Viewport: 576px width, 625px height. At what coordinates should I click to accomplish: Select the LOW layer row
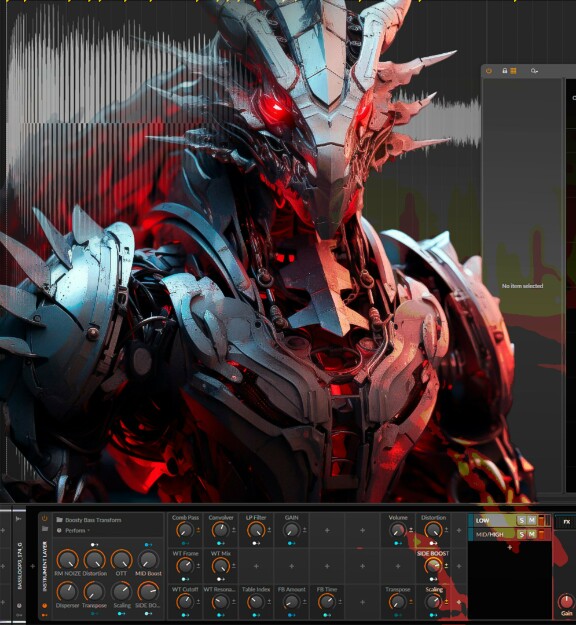509,521
